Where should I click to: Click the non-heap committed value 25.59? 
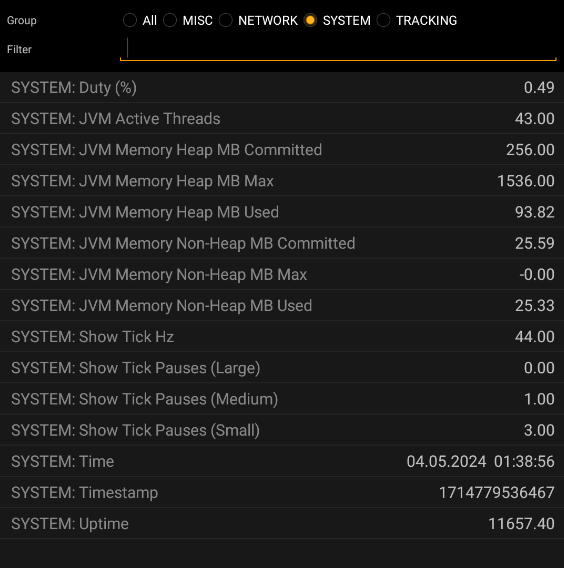(x=535, y=243)
